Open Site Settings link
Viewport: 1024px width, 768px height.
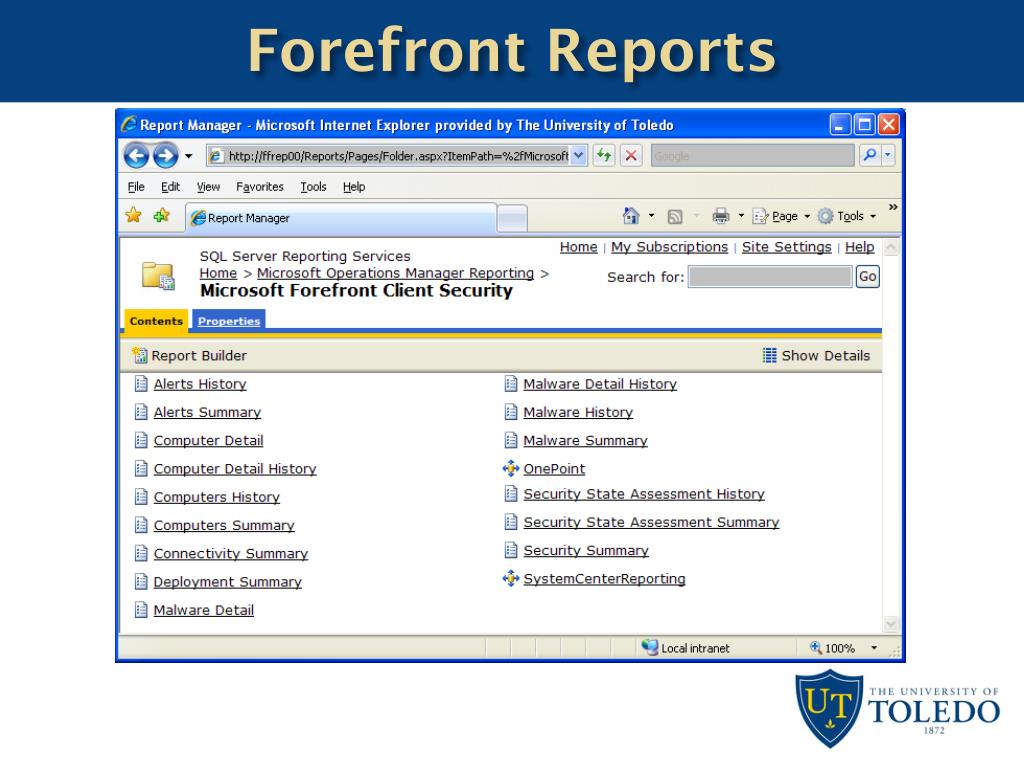coord(786,247)
